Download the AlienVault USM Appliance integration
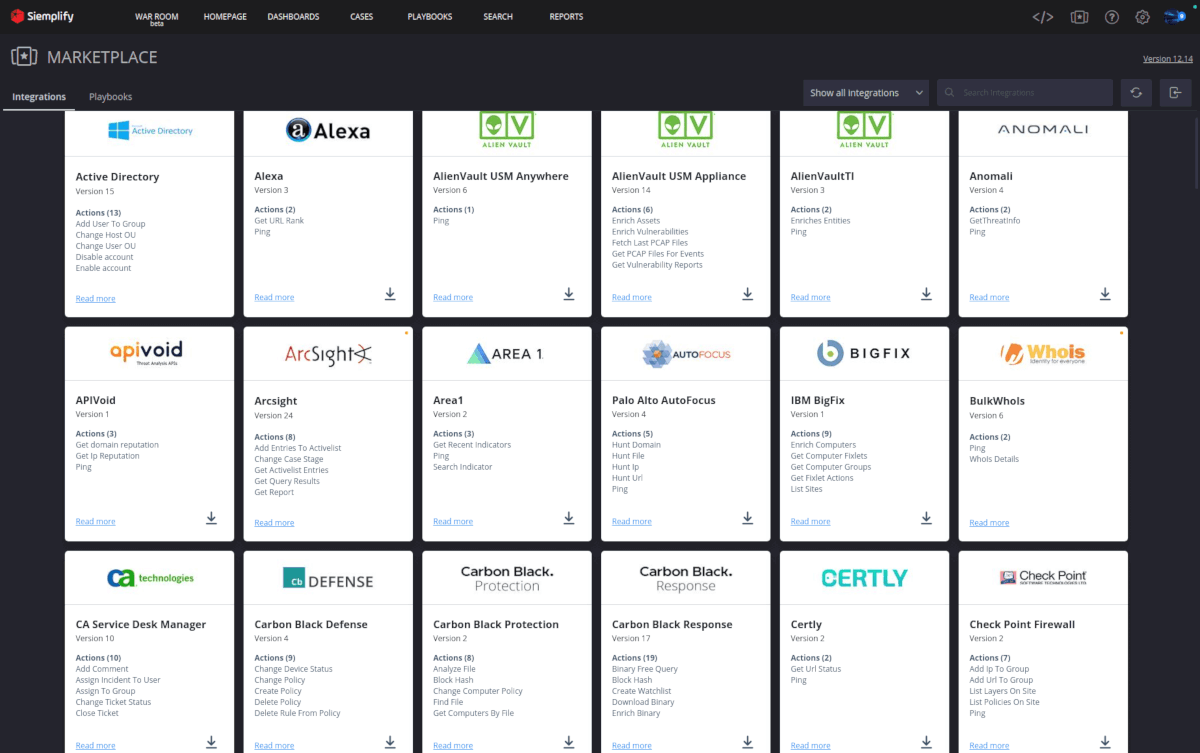Screen dimensions: 1200x753 click(x=747, y=294)
